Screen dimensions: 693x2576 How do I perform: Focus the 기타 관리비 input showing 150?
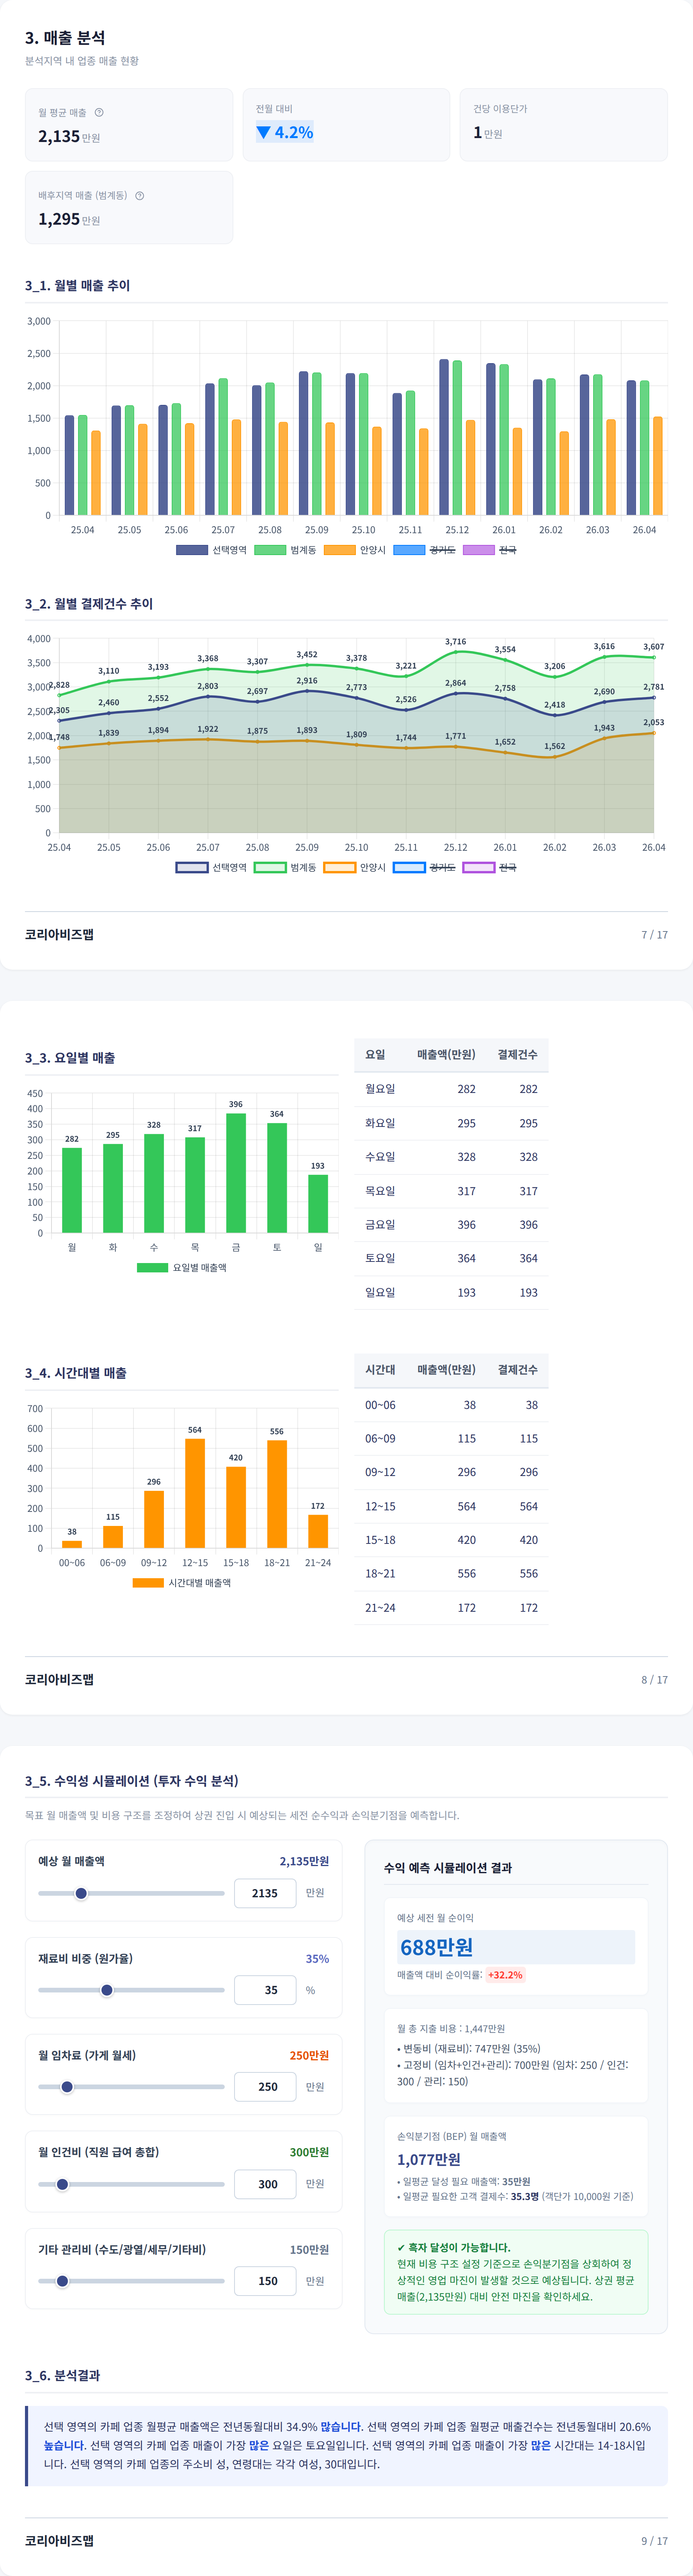coord(265,2281)
